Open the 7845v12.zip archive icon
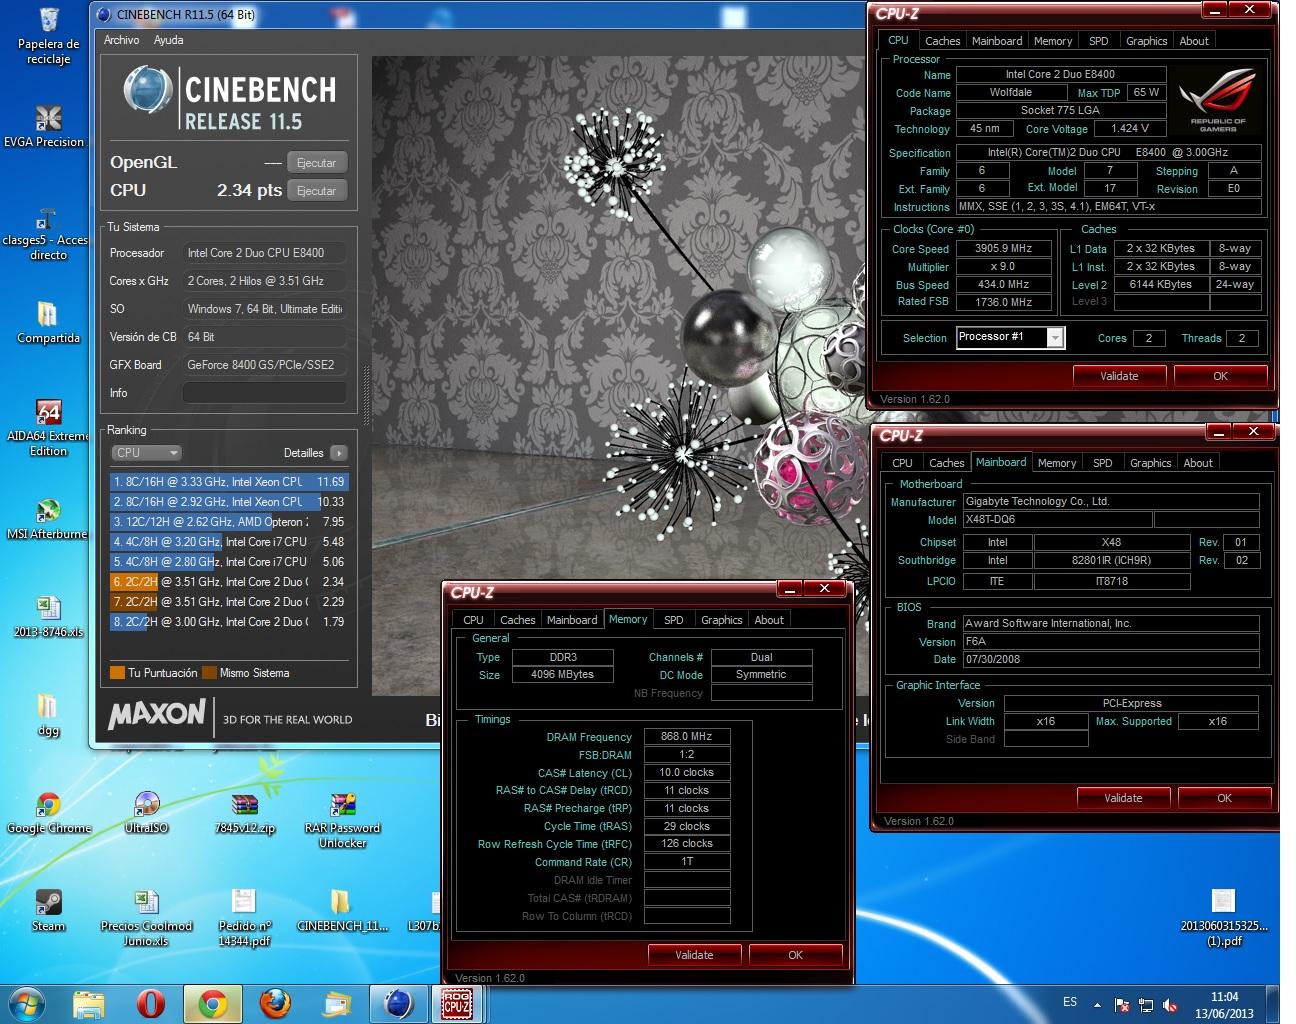 pyautogui.click(x=244, y=813)
